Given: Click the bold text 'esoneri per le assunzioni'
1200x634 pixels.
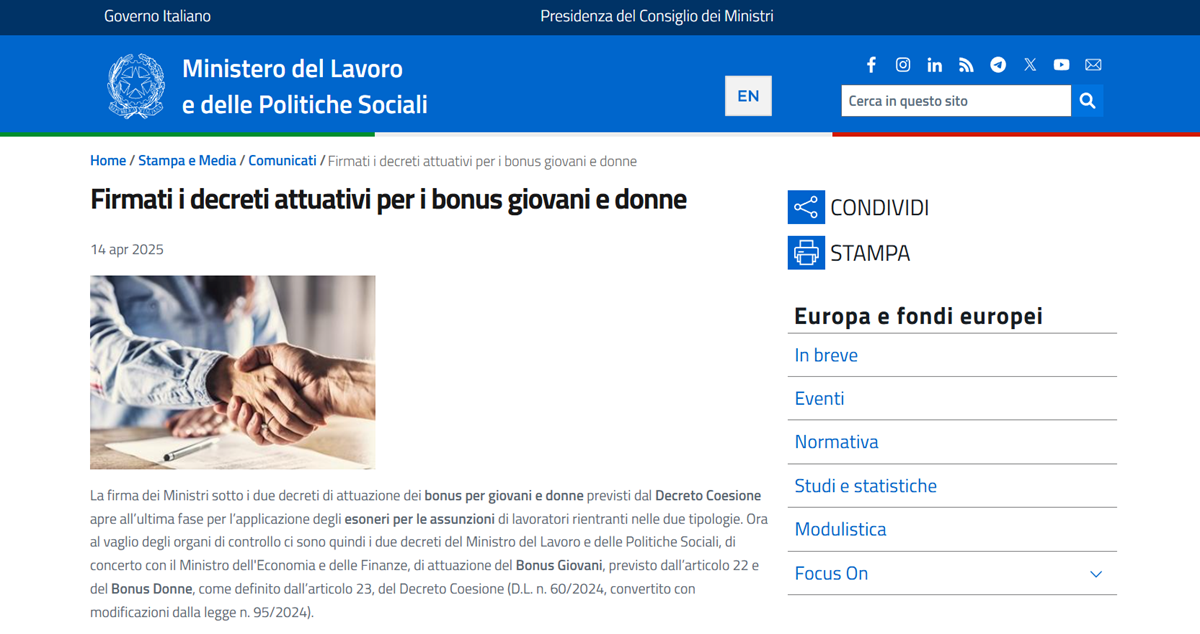Looking at the screenshot, I should pos(420,519).
